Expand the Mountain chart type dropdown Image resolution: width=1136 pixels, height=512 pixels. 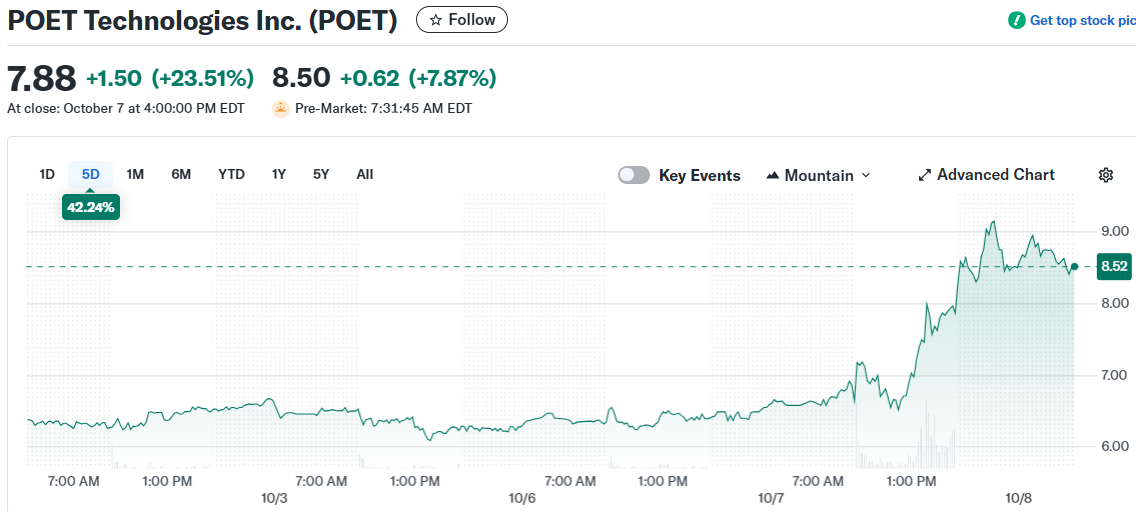click(866, 175)
